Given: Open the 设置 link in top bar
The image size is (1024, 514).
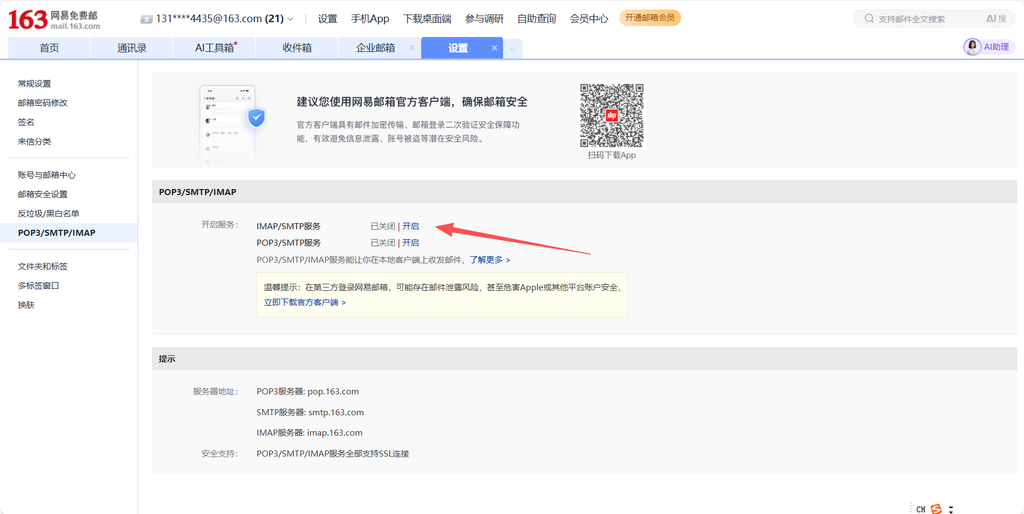Looking at the screenshot, I should click(x=327, y=19).
